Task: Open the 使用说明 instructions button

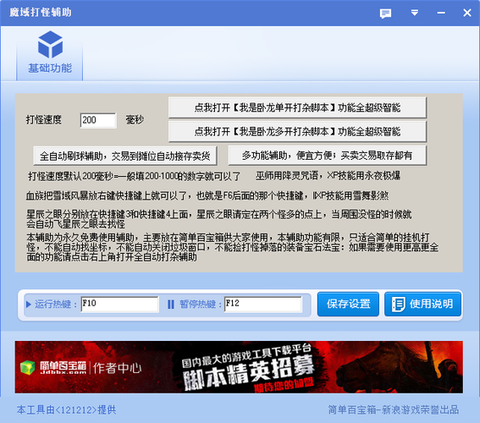Action: (x=423, y=304)
